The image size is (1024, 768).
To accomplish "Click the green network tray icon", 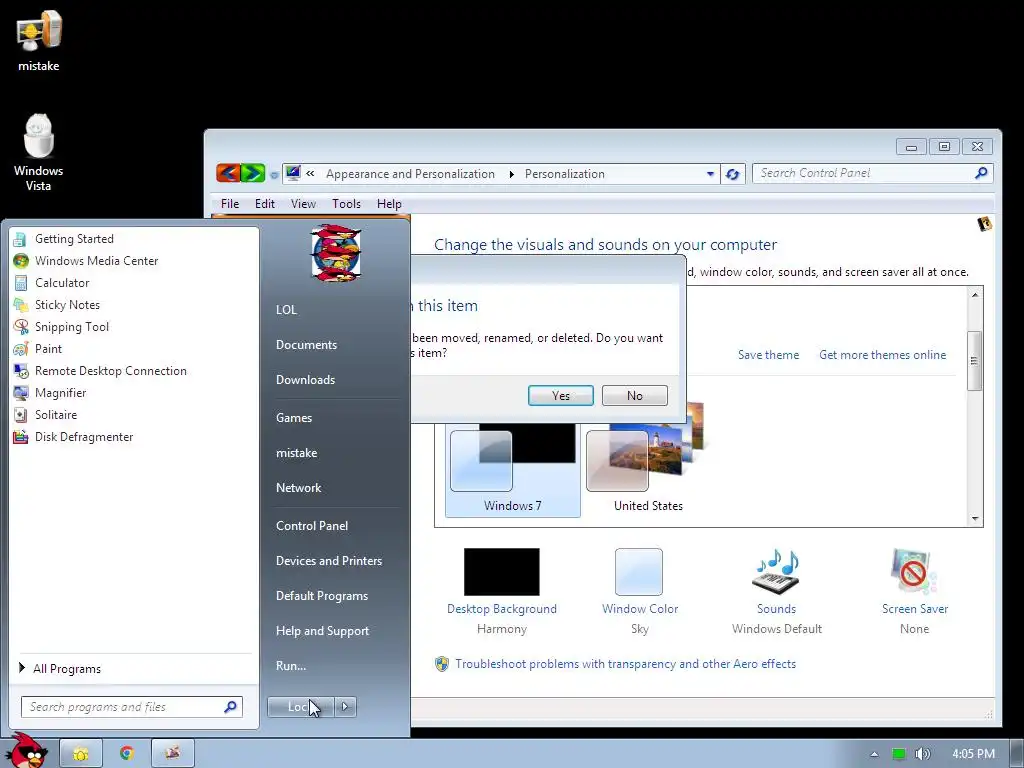I will pos(899,754).
